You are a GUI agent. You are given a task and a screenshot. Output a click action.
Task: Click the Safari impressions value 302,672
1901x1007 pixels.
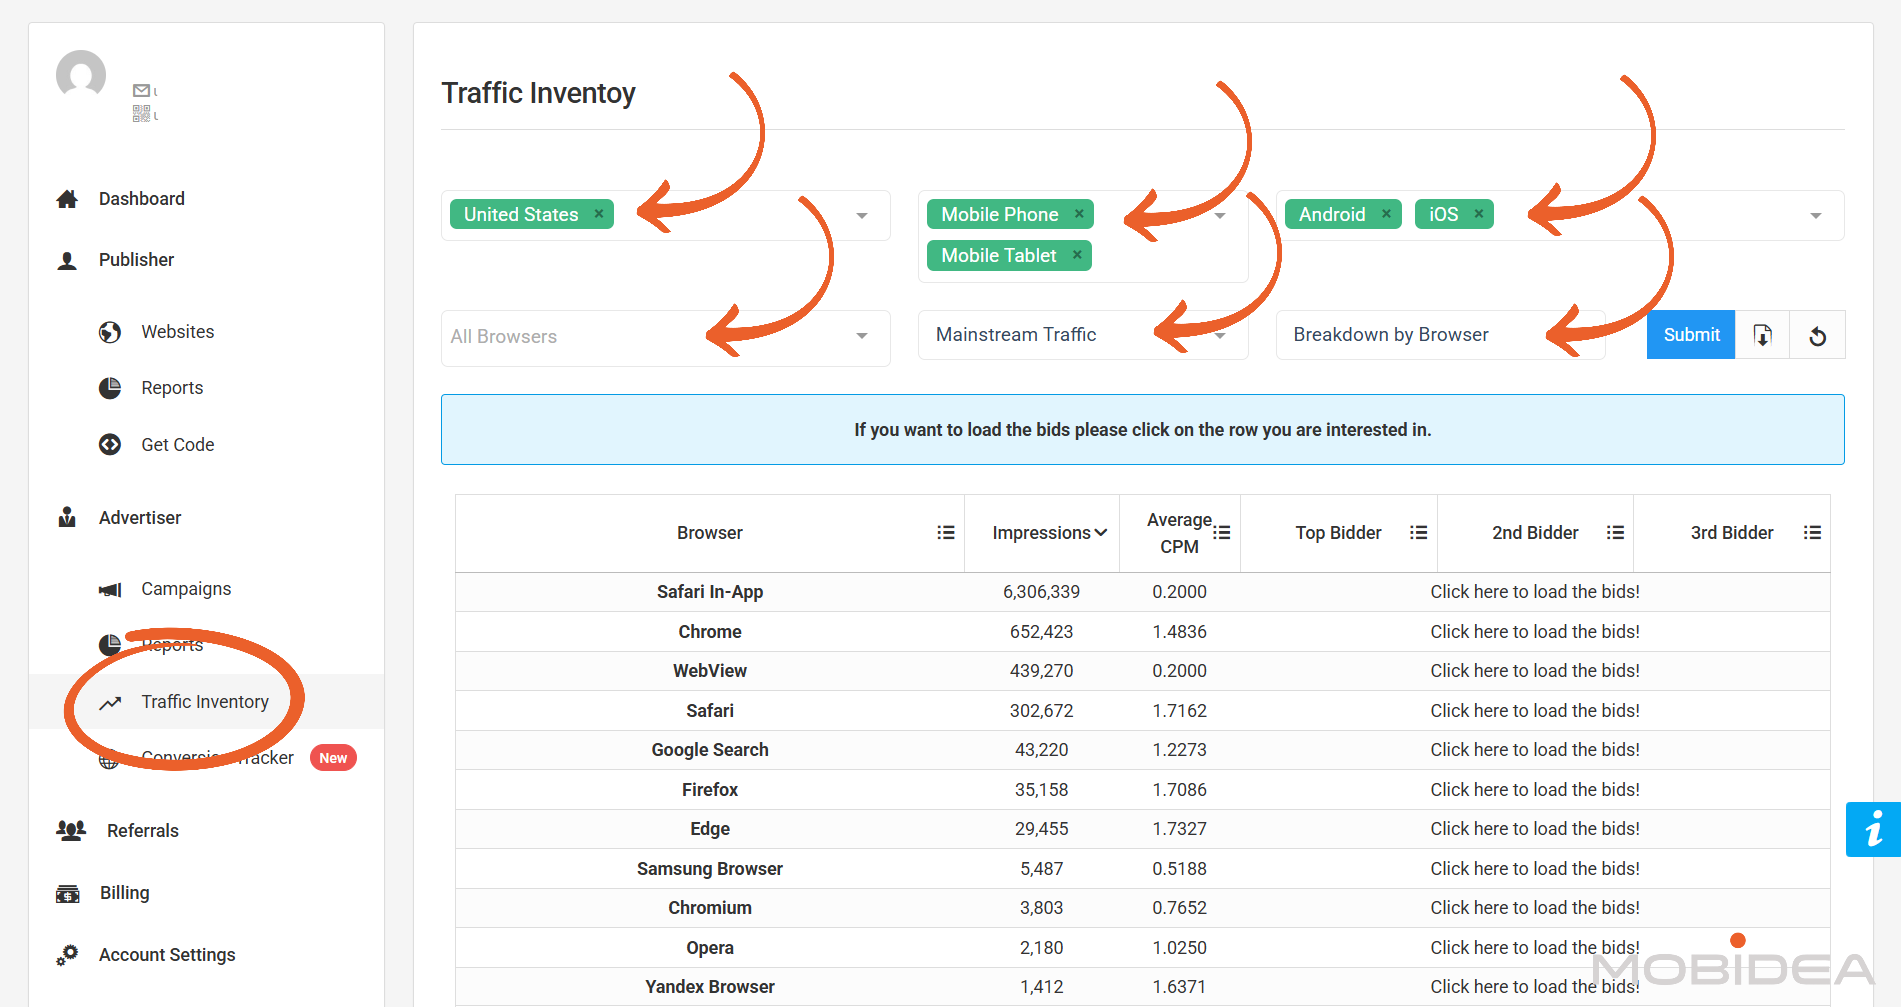coord(1041,711)
